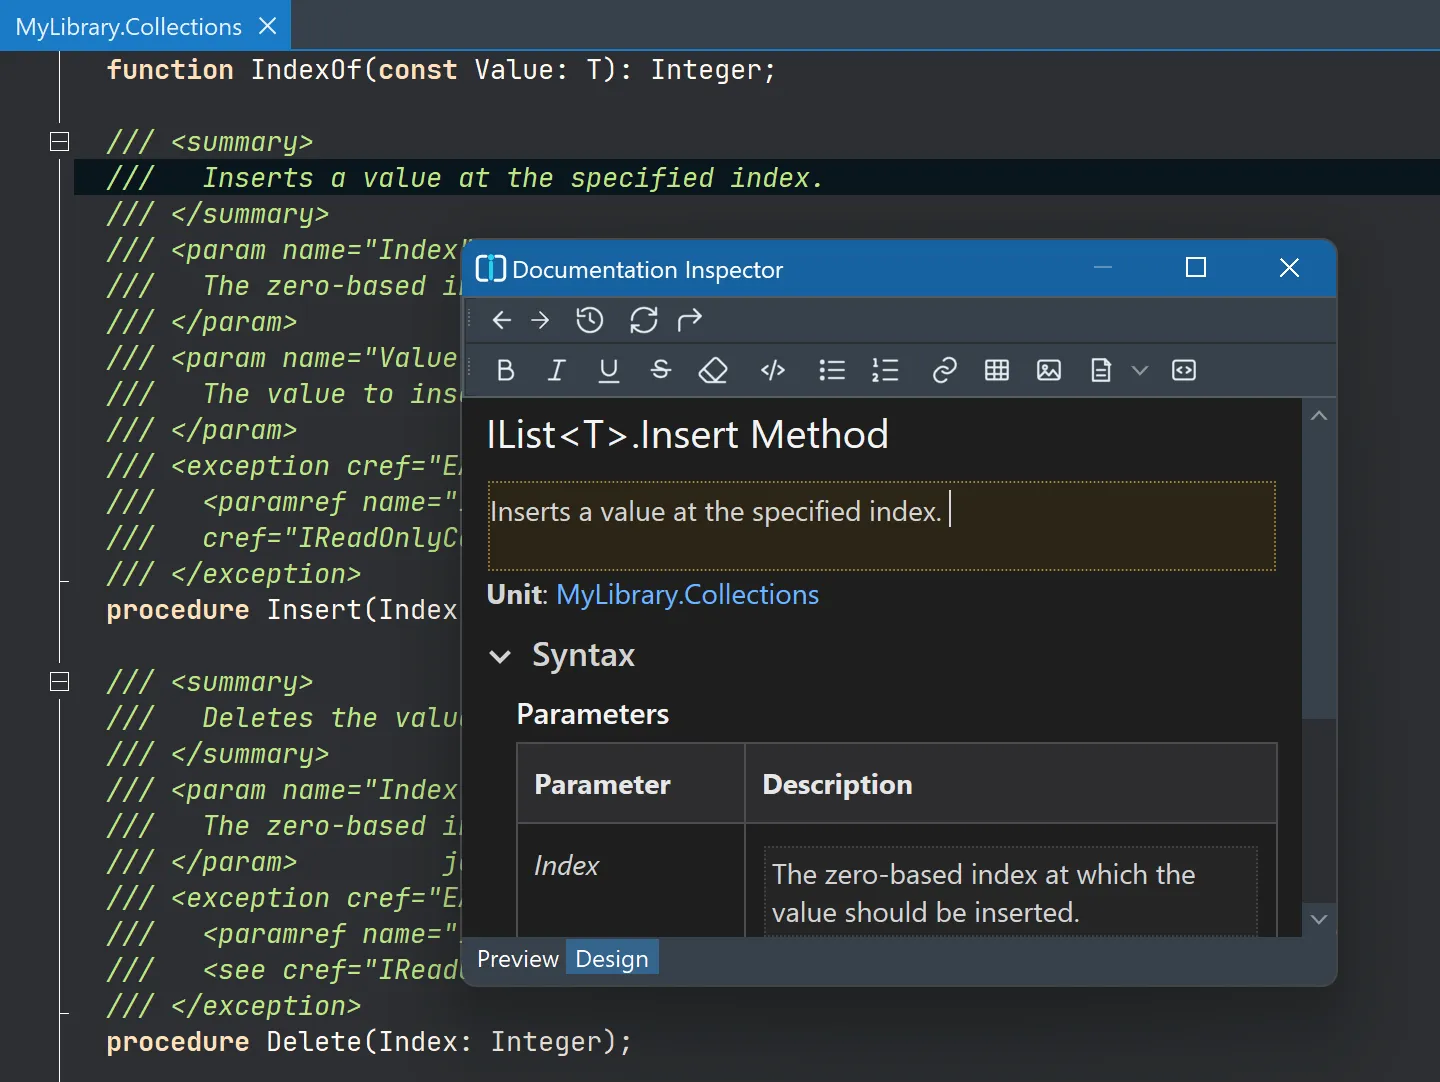
Task: Insert a bulleted list
Action: [x=832, y=371]
